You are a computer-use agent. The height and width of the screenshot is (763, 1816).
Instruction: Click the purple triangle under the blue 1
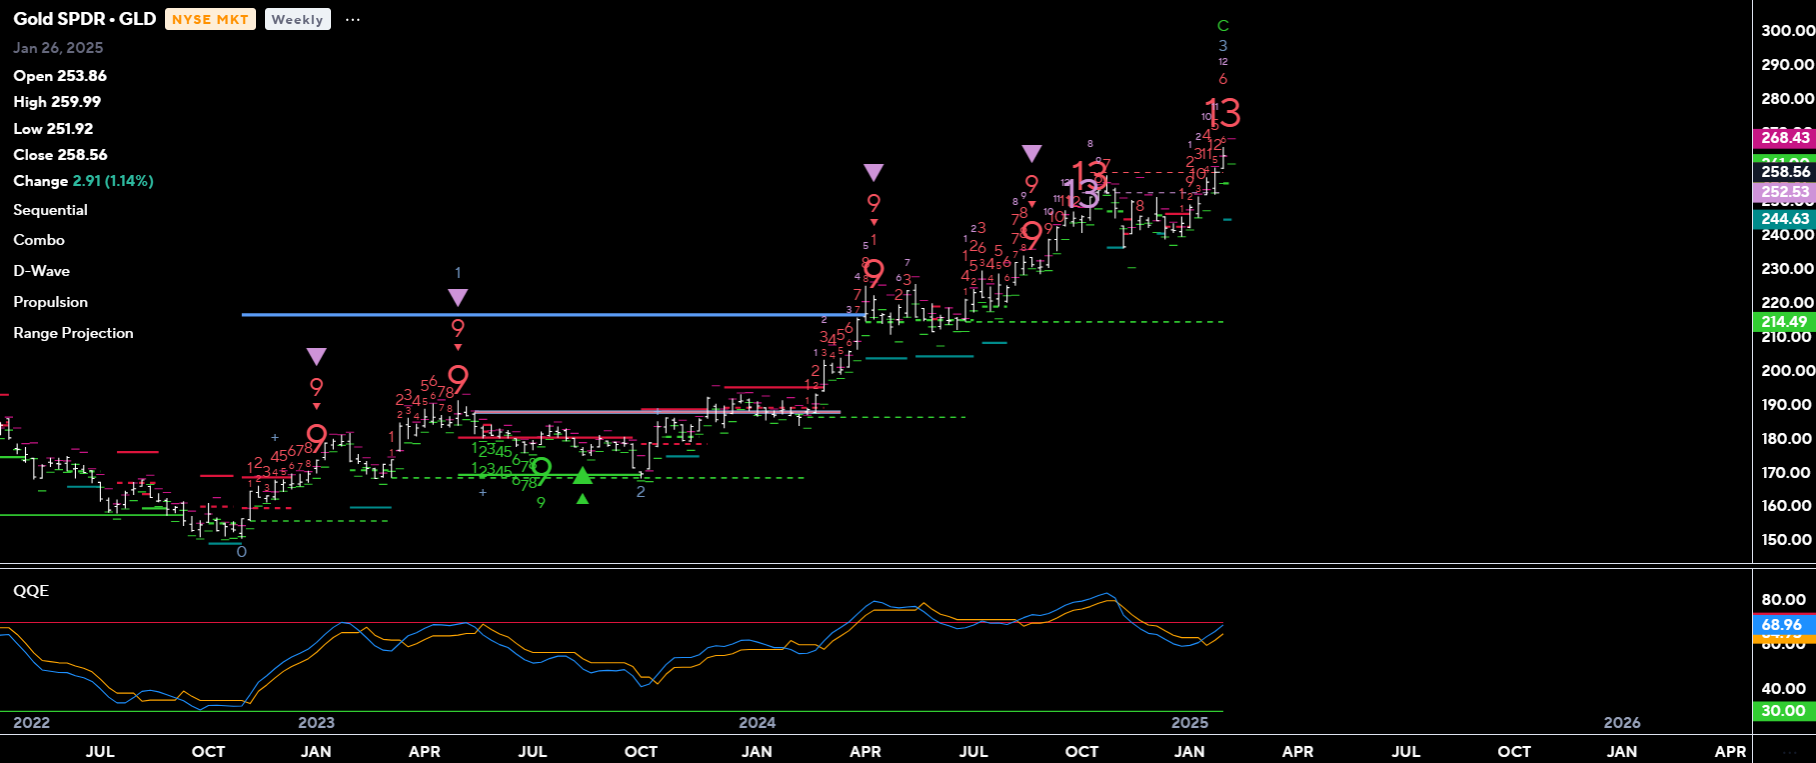pyautogui.click(x=457, y=297)
